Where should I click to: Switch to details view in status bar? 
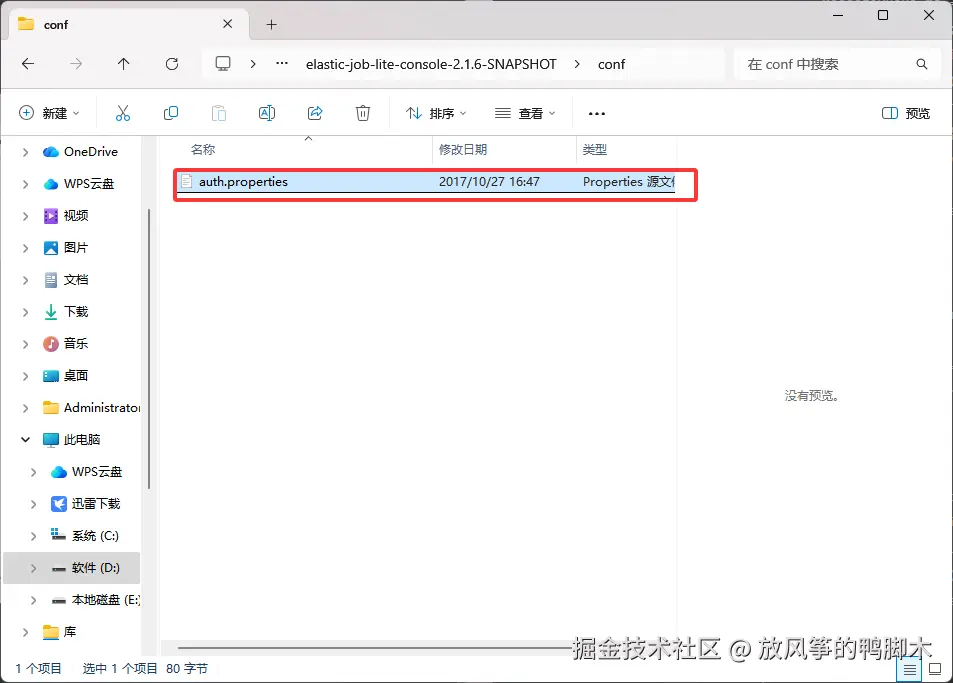coord(909,670)
